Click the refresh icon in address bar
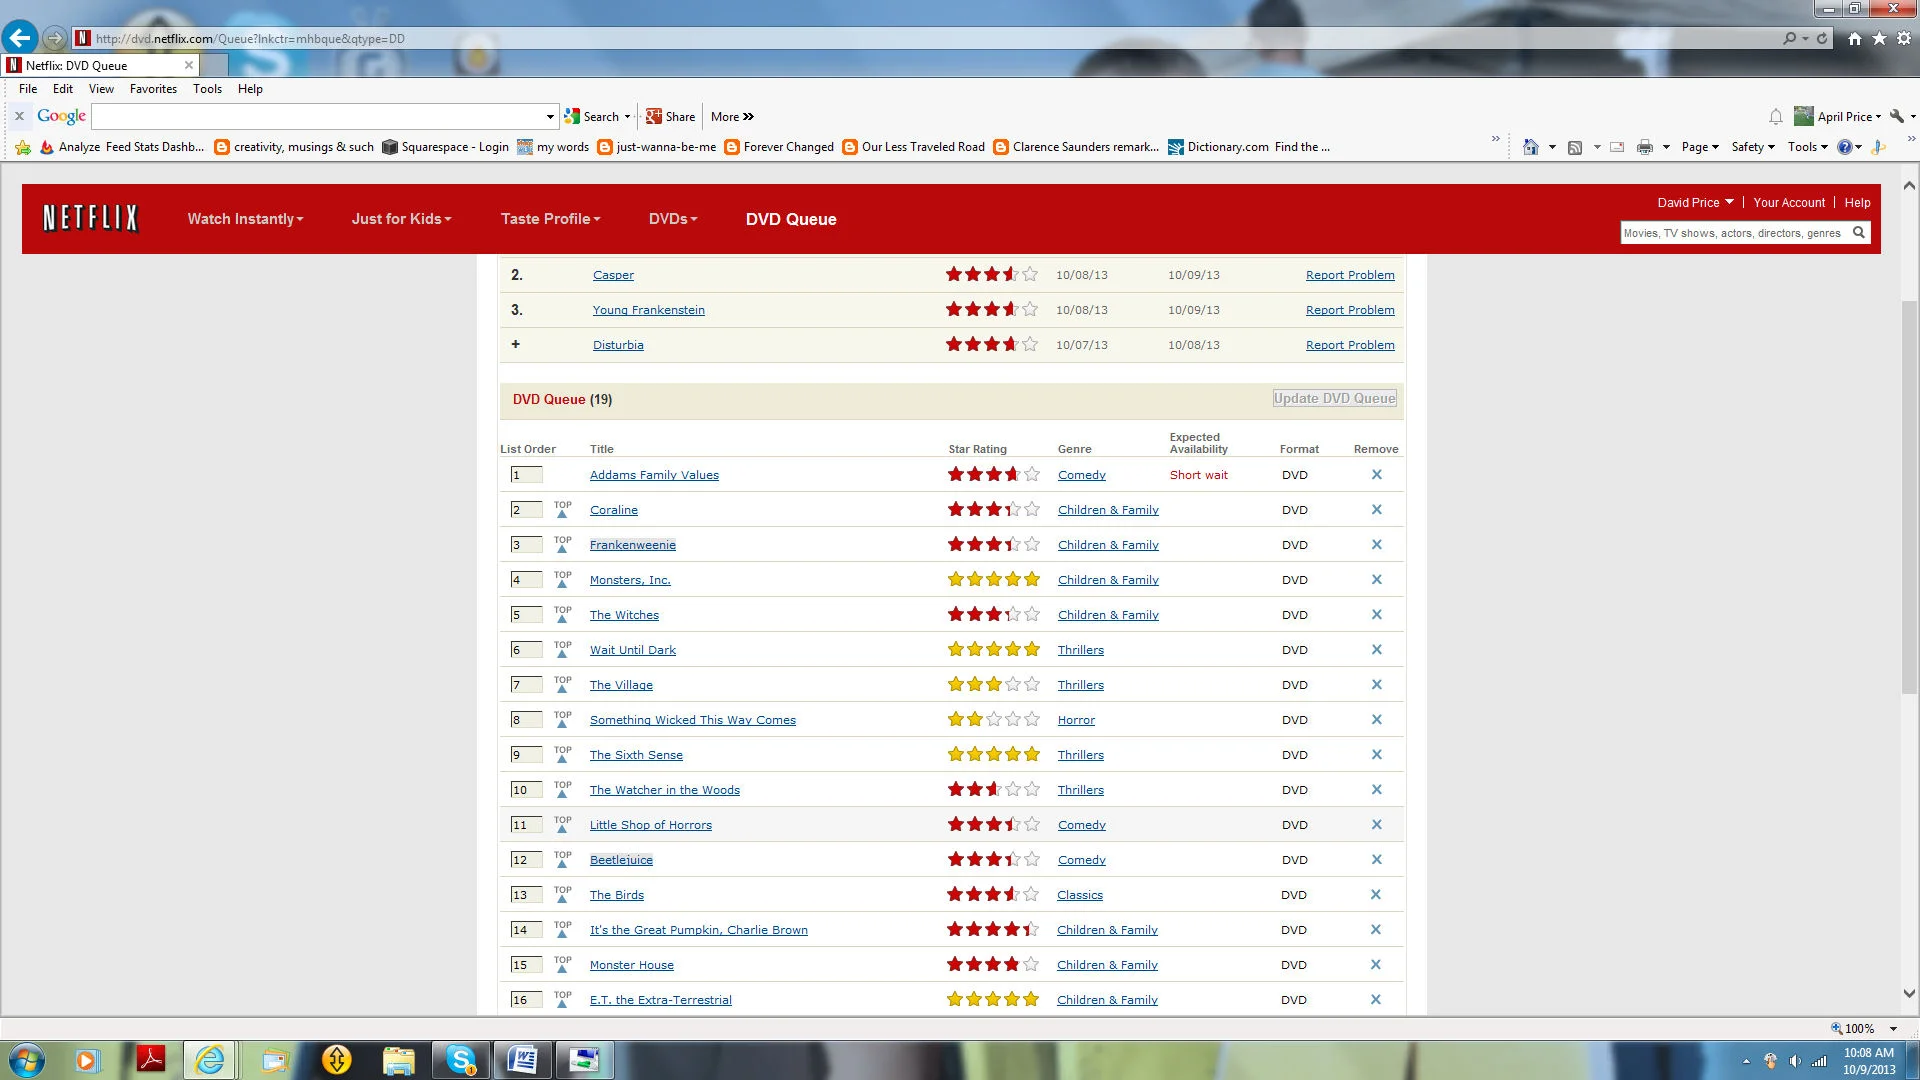This screenshot has height=1080, width=1920. point(1822,39)
